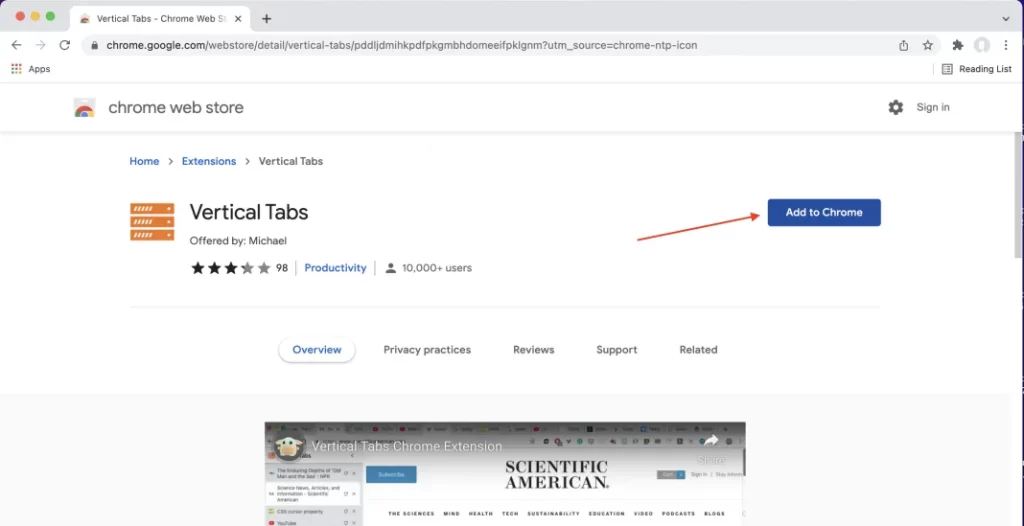Screen dimensions: 1024x526
Task: Switch to the Related tab
Action: 698,350
